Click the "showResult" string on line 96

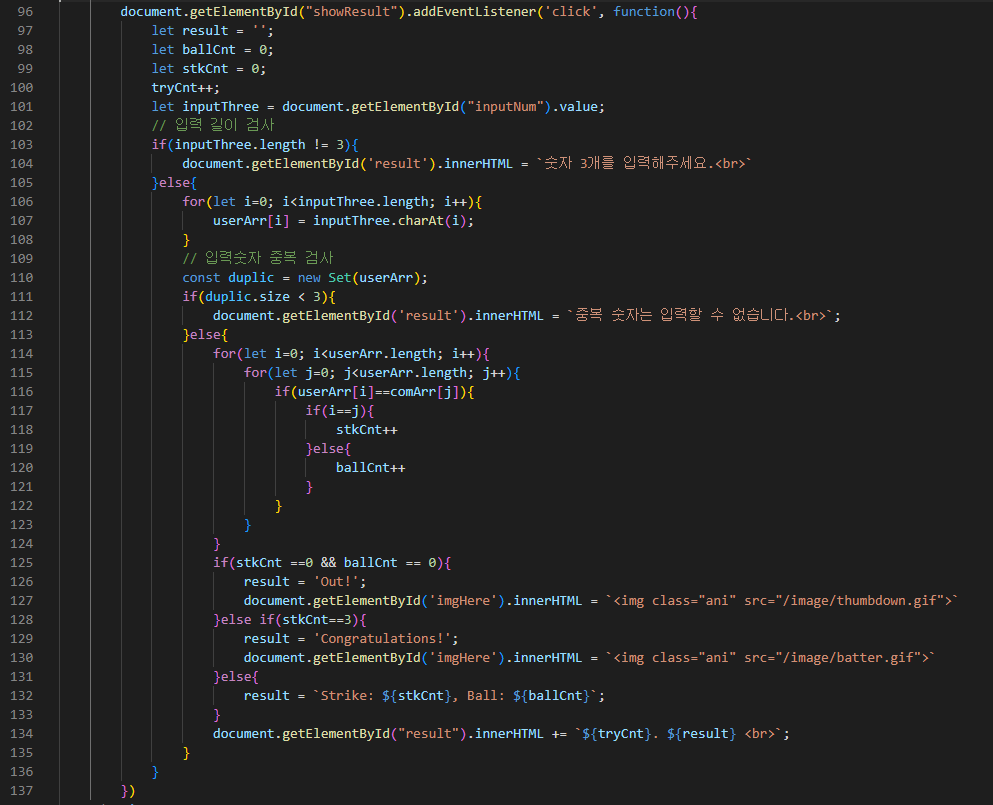tap(351, 11)
